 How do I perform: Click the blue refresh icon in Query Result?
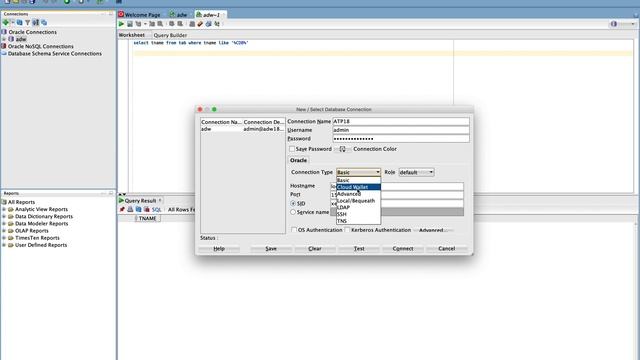click(138, 209)
